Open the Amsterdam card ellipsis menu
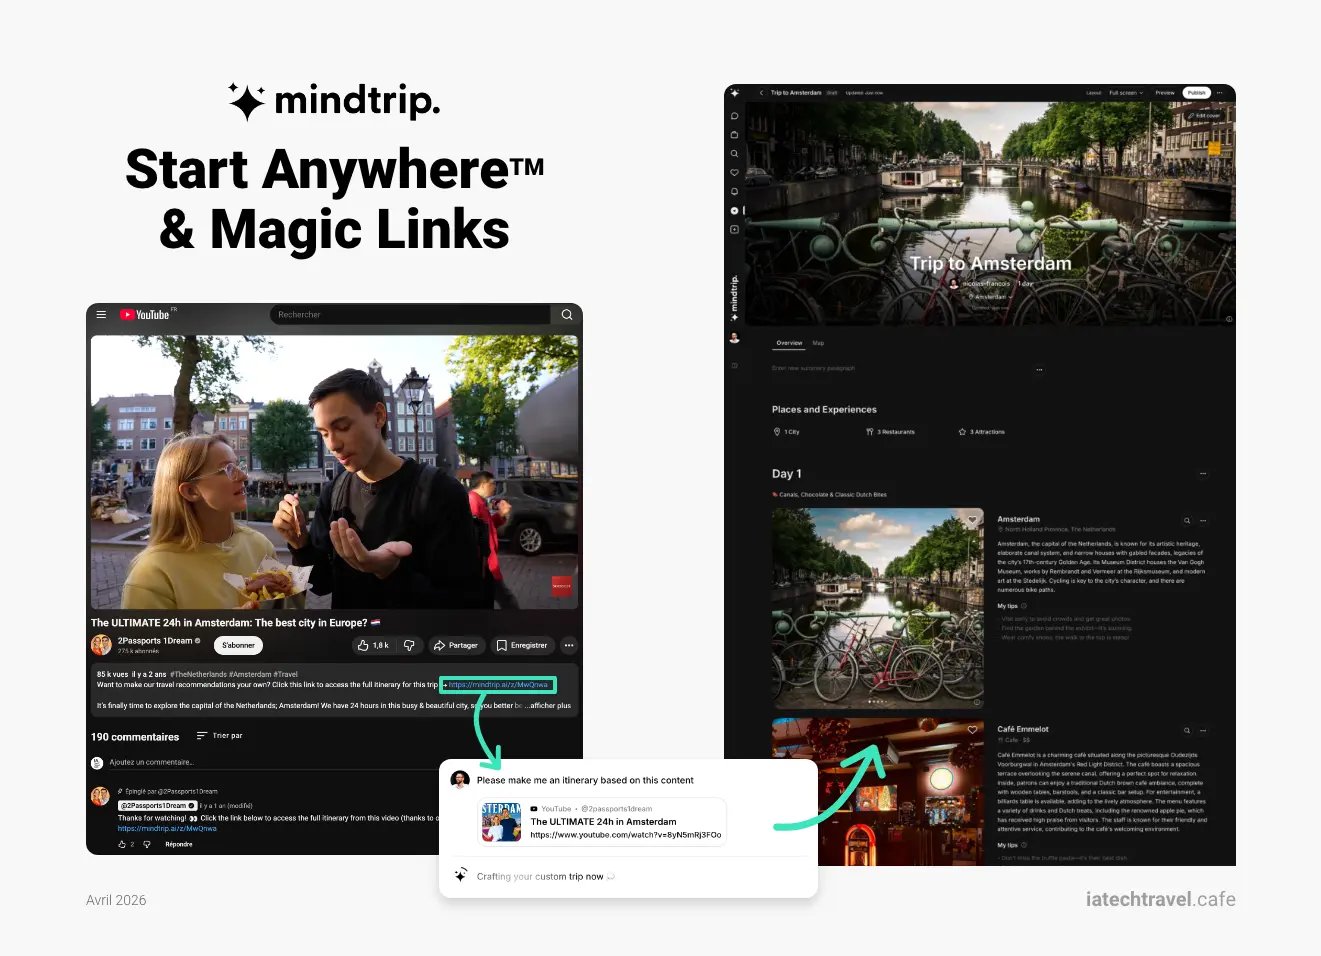This screenshot has width=1321, height=956. 1203,520
